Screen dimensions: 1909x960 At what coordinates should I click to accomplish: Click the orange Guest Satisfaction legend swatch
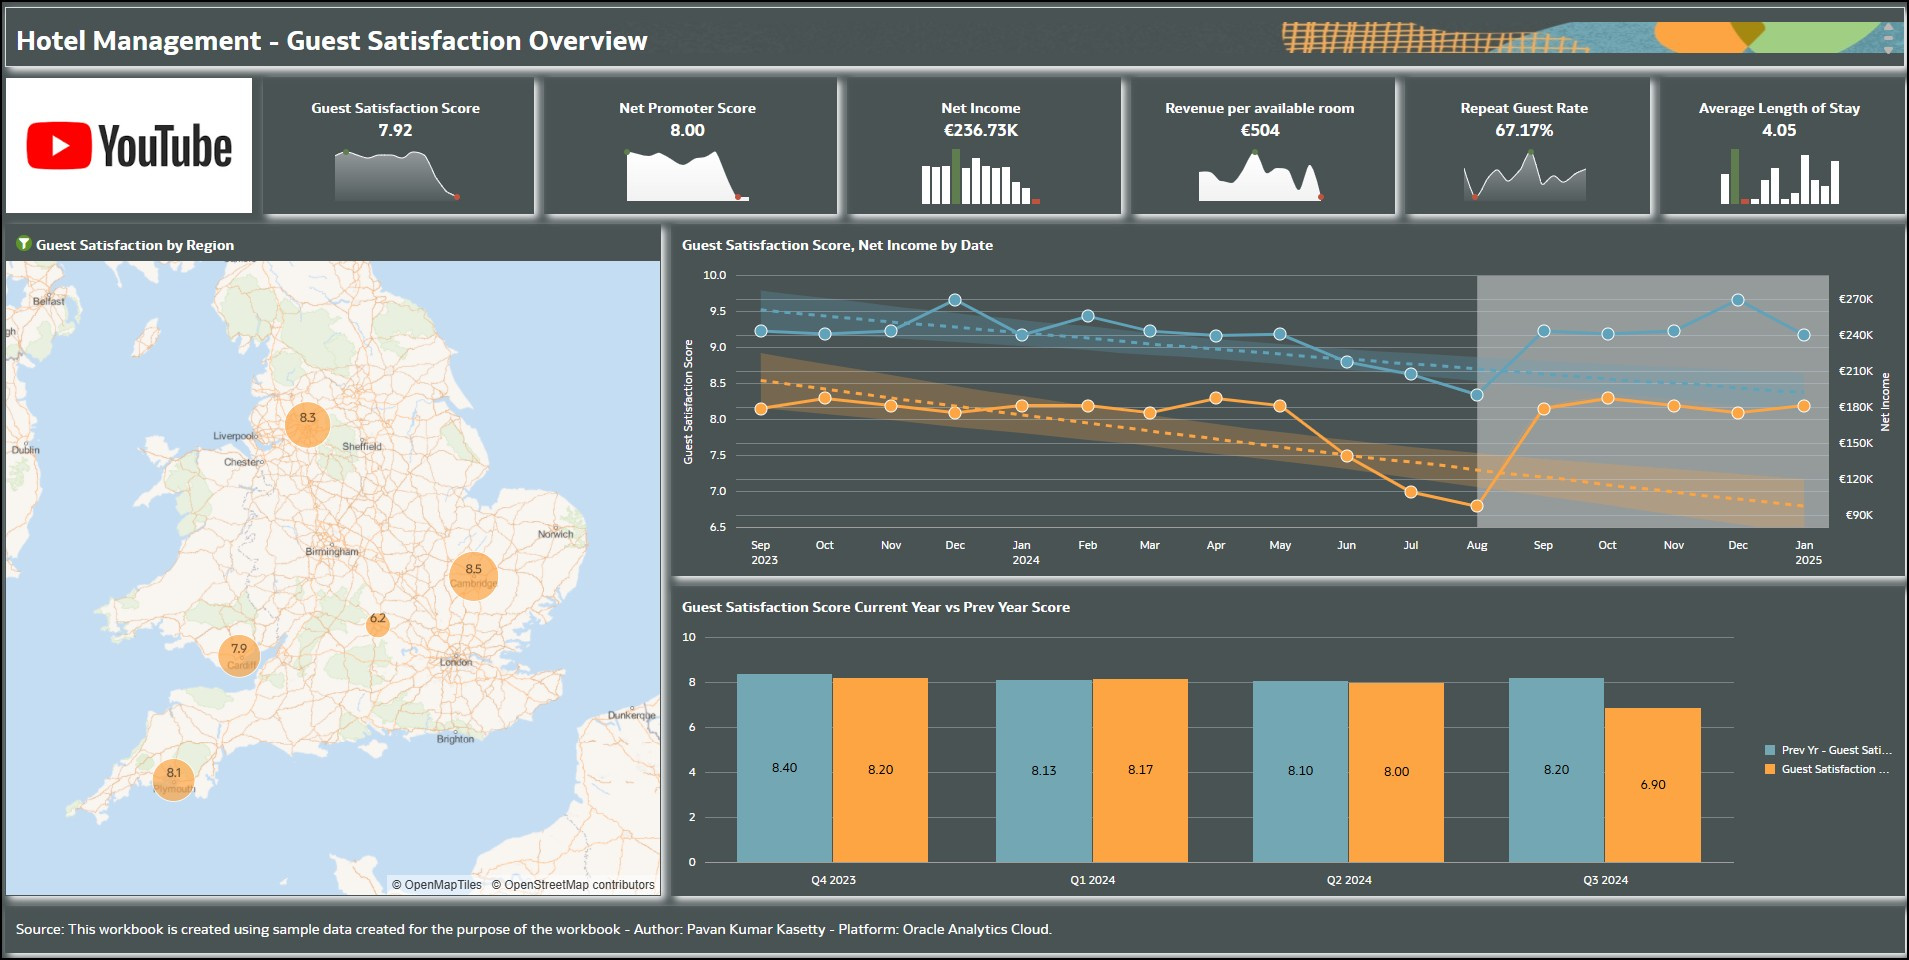click(x=1770, y=769)
